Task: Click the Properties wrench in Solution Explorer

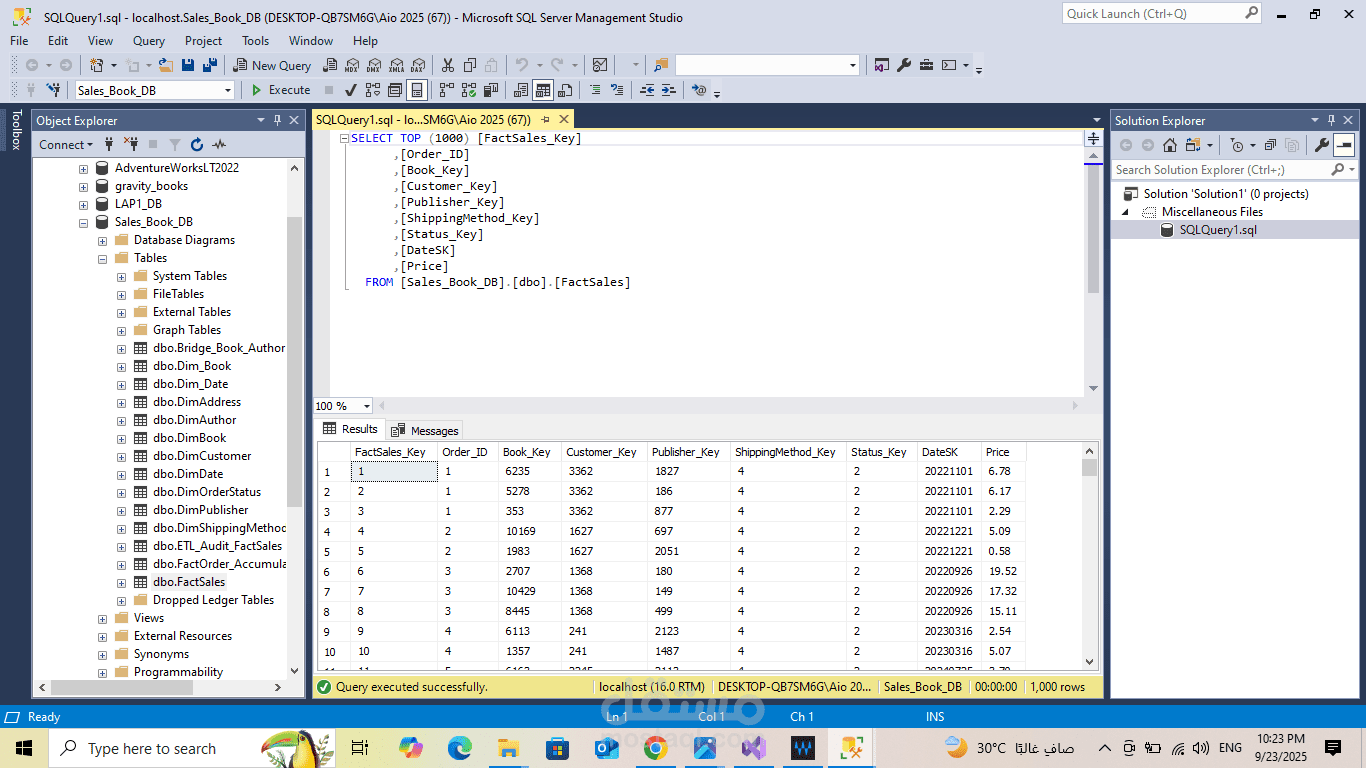Action: coord(1321,145)
